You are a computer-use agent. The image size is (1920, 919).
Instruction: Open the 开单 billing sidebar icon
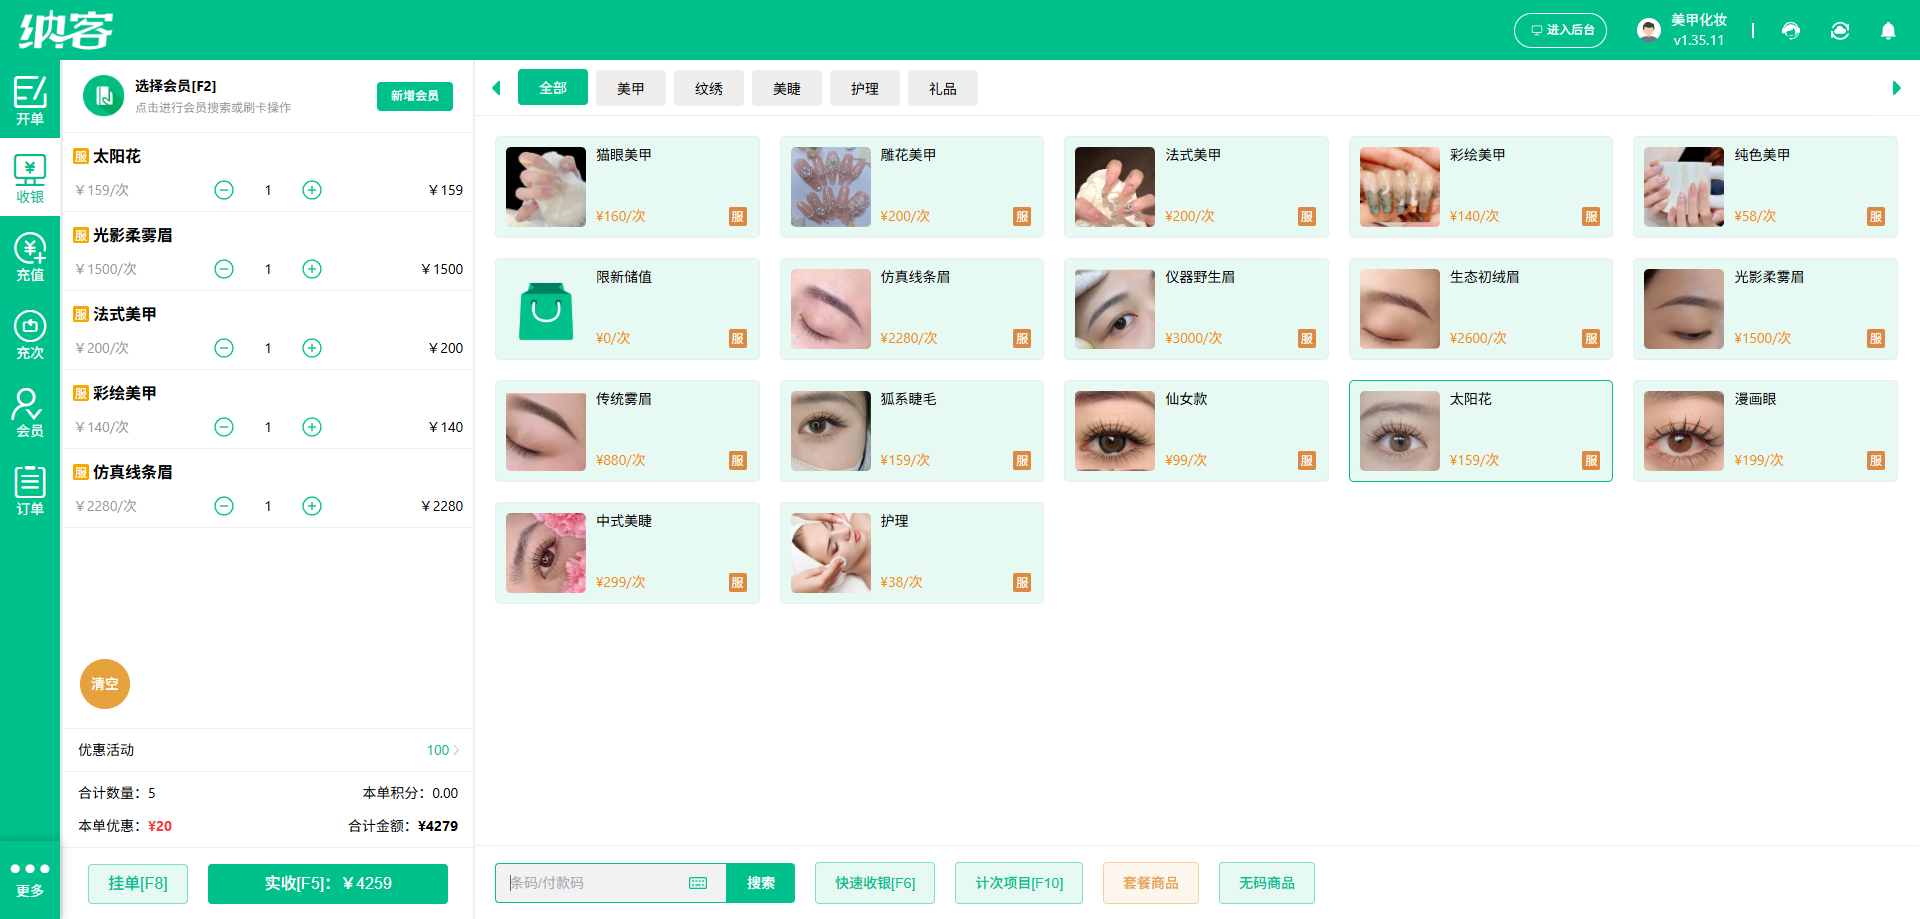[x=30, y=99]
